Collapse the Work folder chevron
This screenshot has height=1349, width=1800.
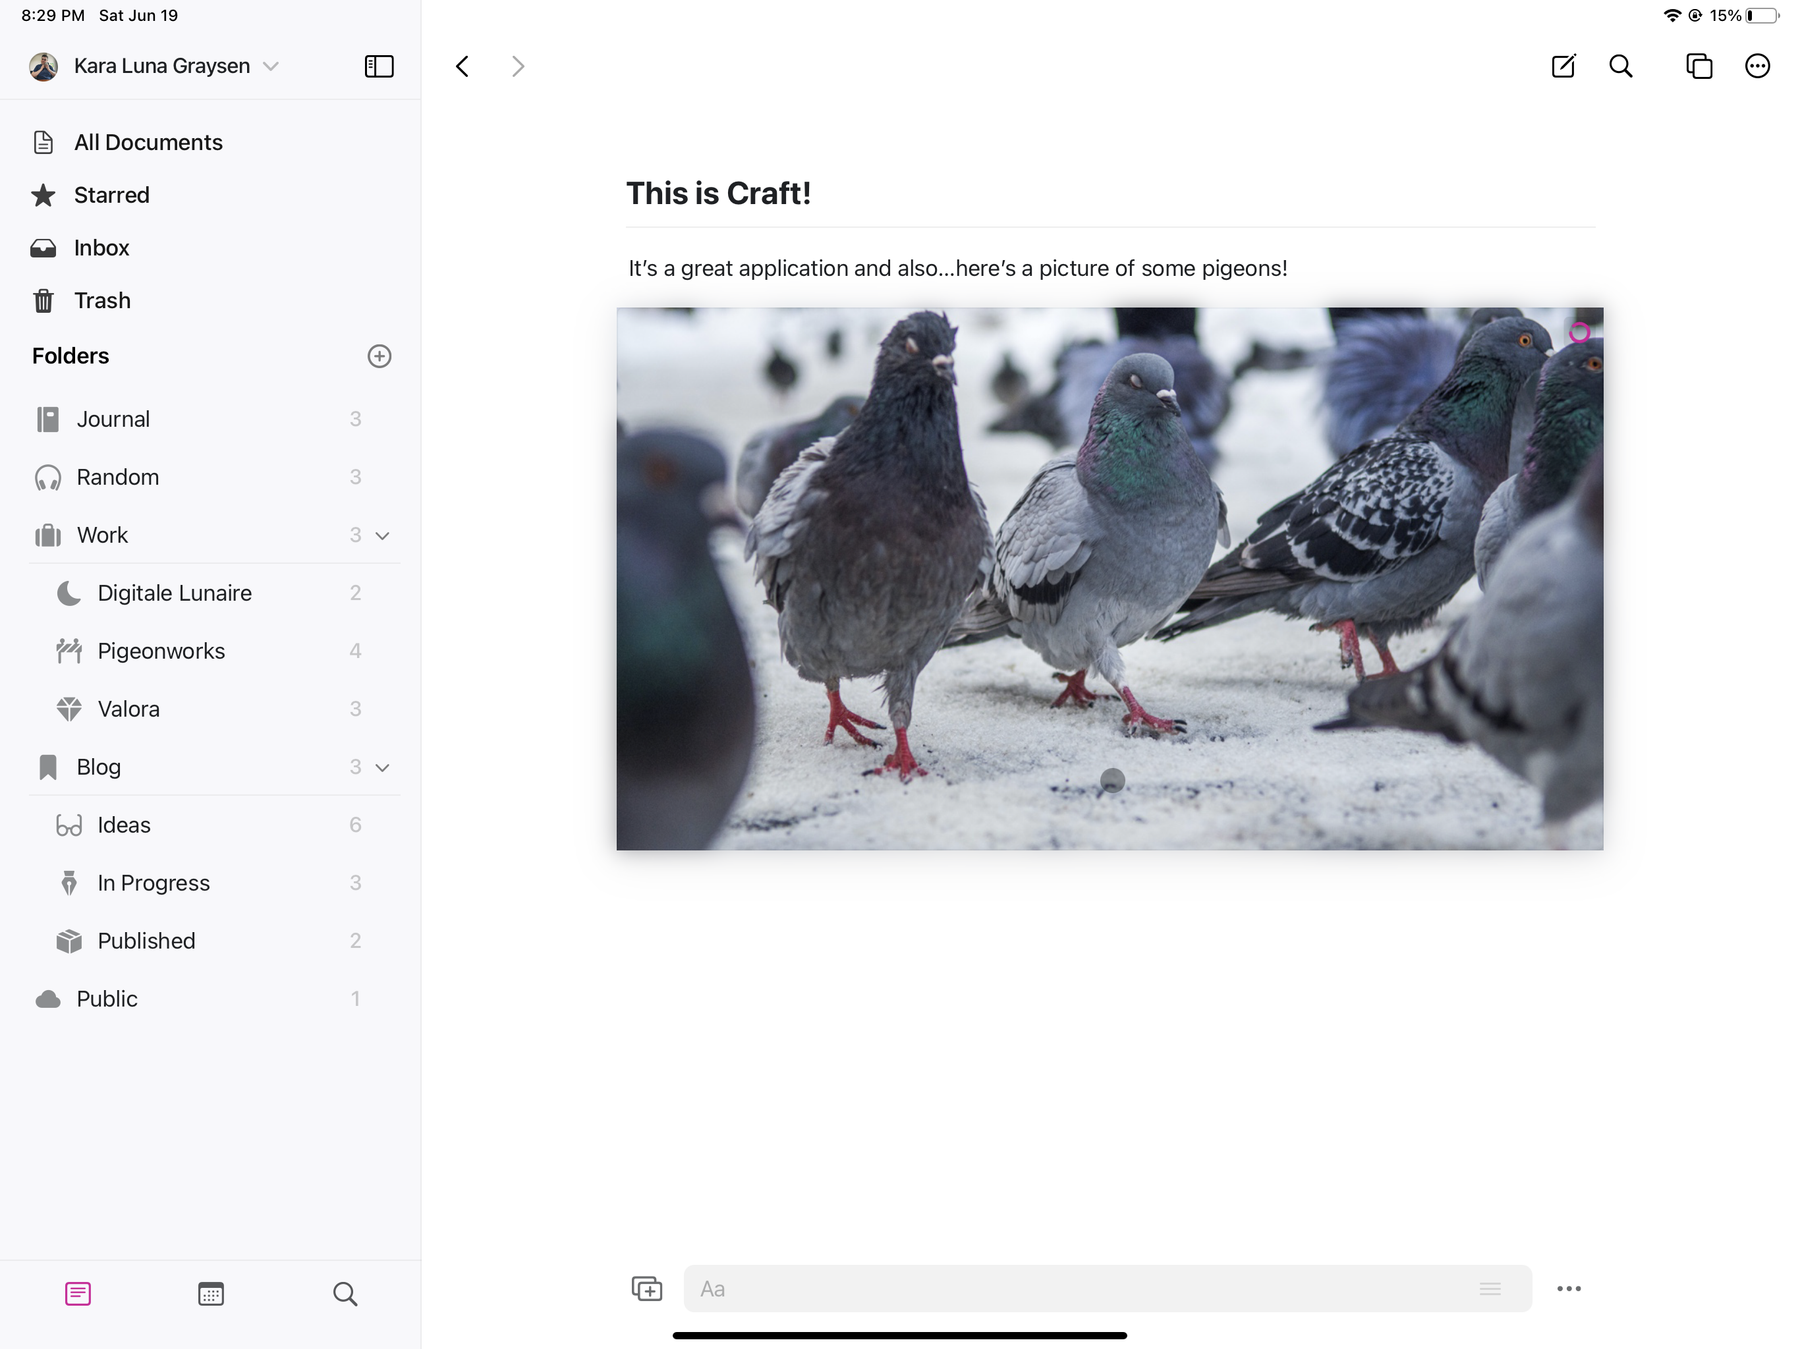[x=382, y=536]
